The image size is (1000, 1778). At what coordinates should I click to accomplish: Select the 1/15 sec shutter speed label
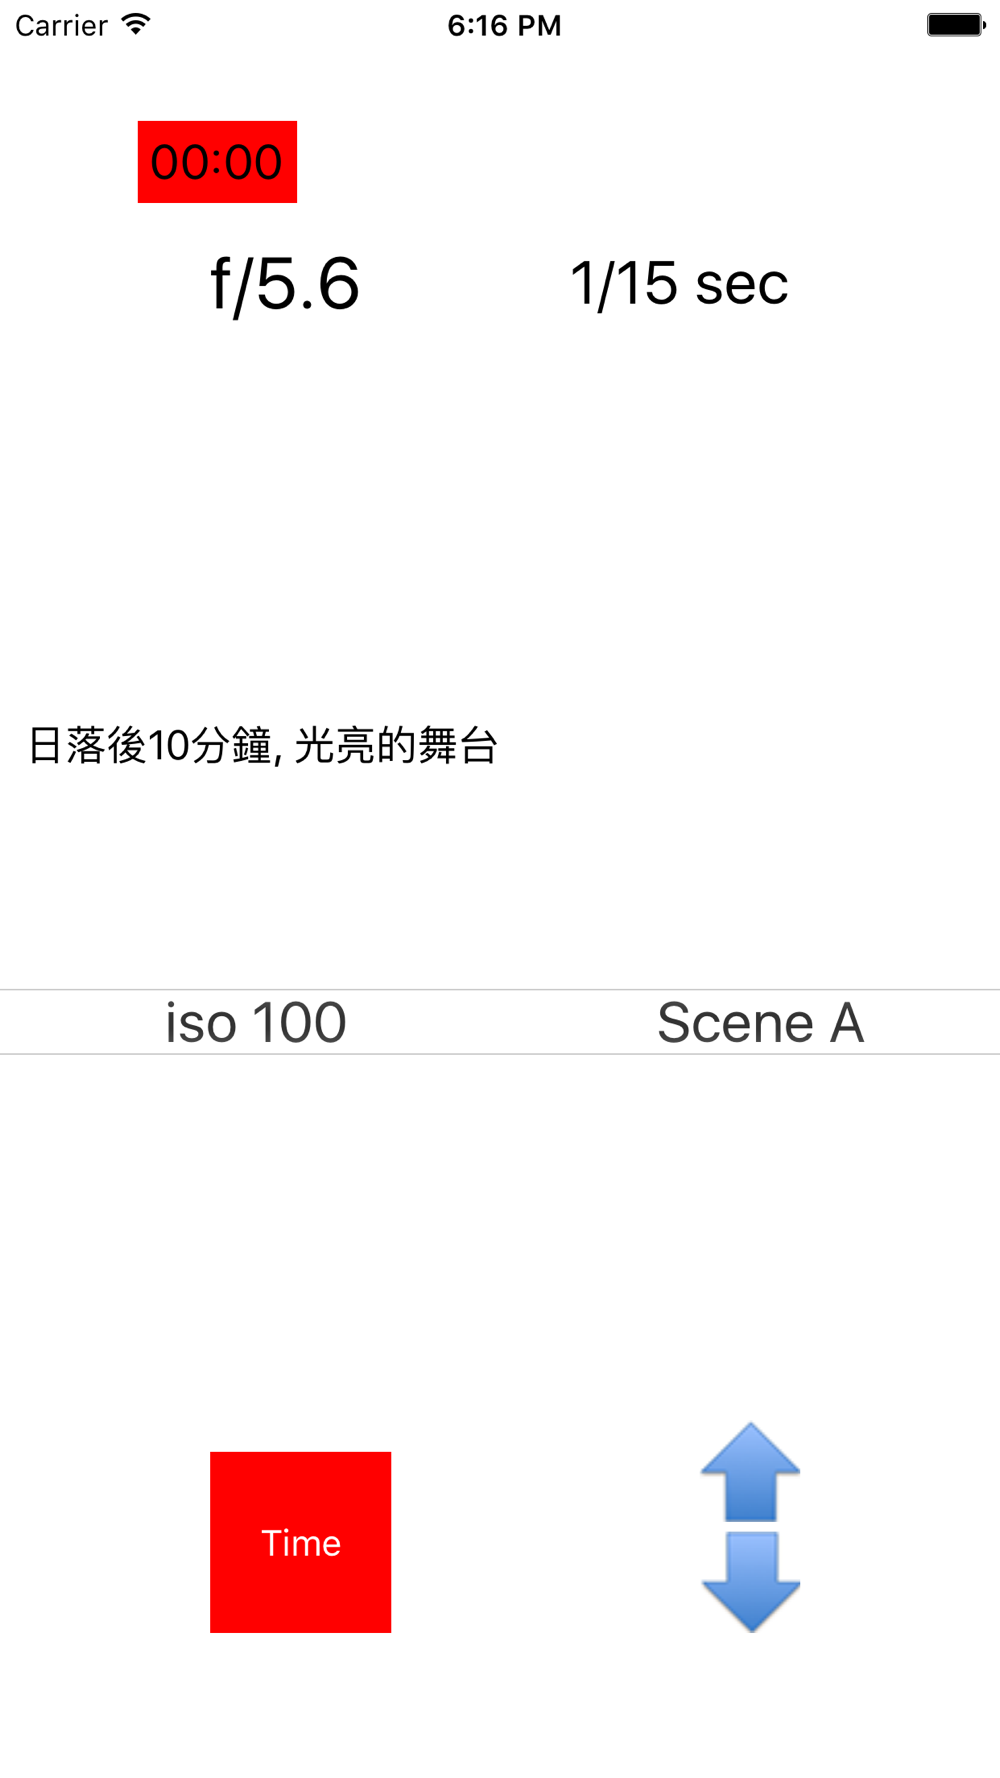click(679, 284)
